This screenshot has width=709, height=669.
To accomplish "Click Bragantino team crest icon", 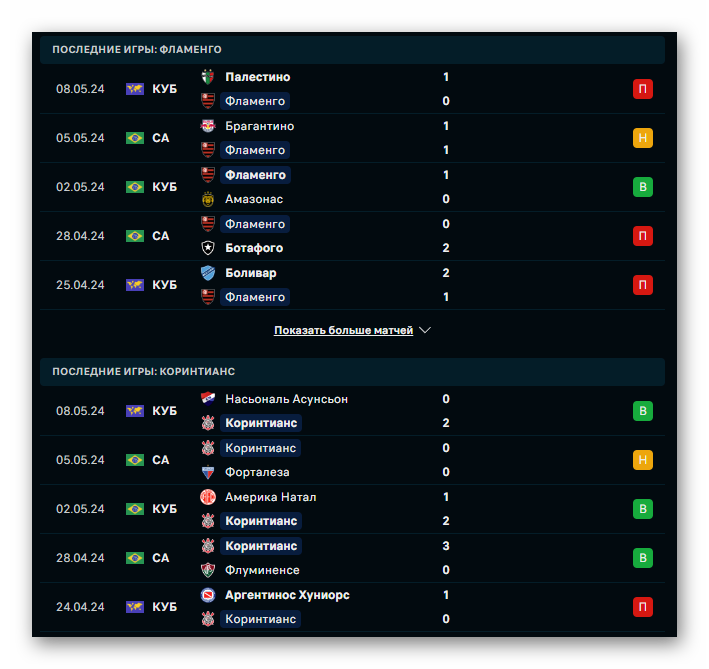I will coord(208,126).
